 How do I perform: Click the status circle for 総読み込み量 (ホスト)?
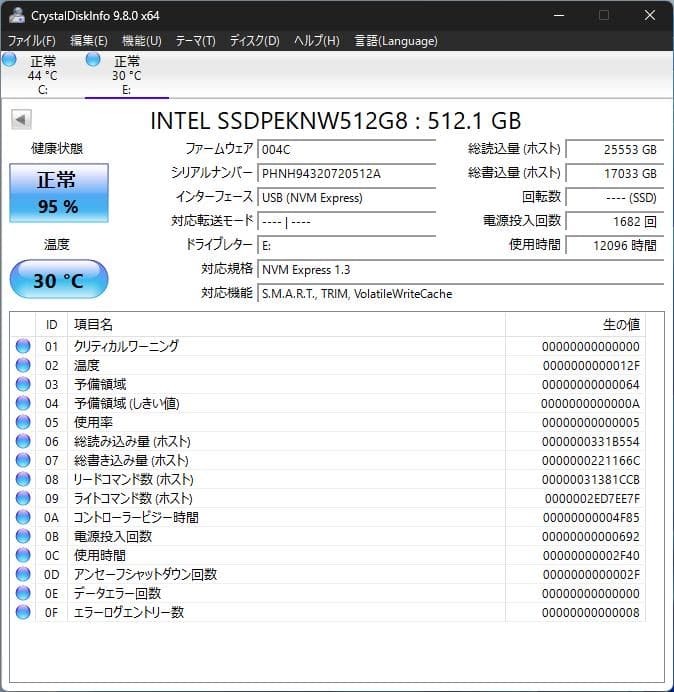coord(23,441)
